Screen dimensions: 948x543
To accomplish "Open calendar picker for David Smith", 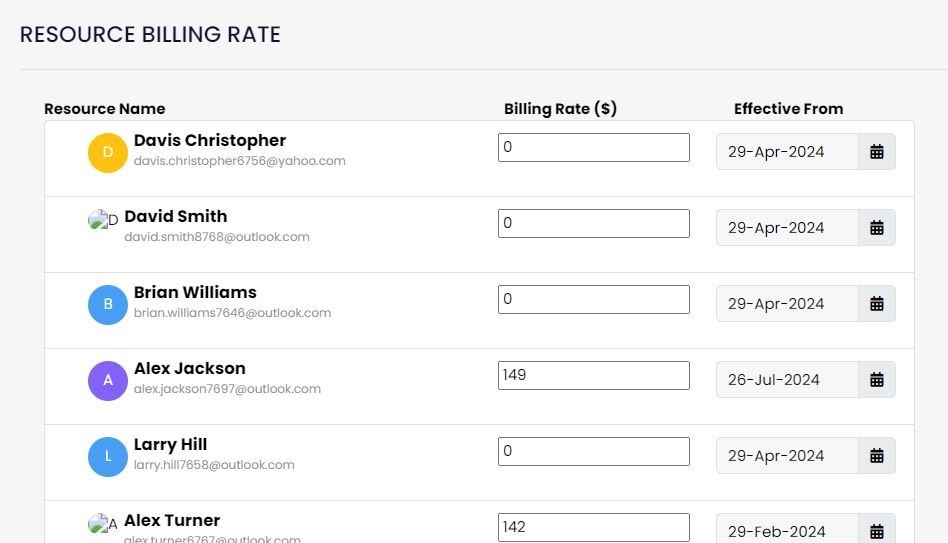I will (877, 228).
